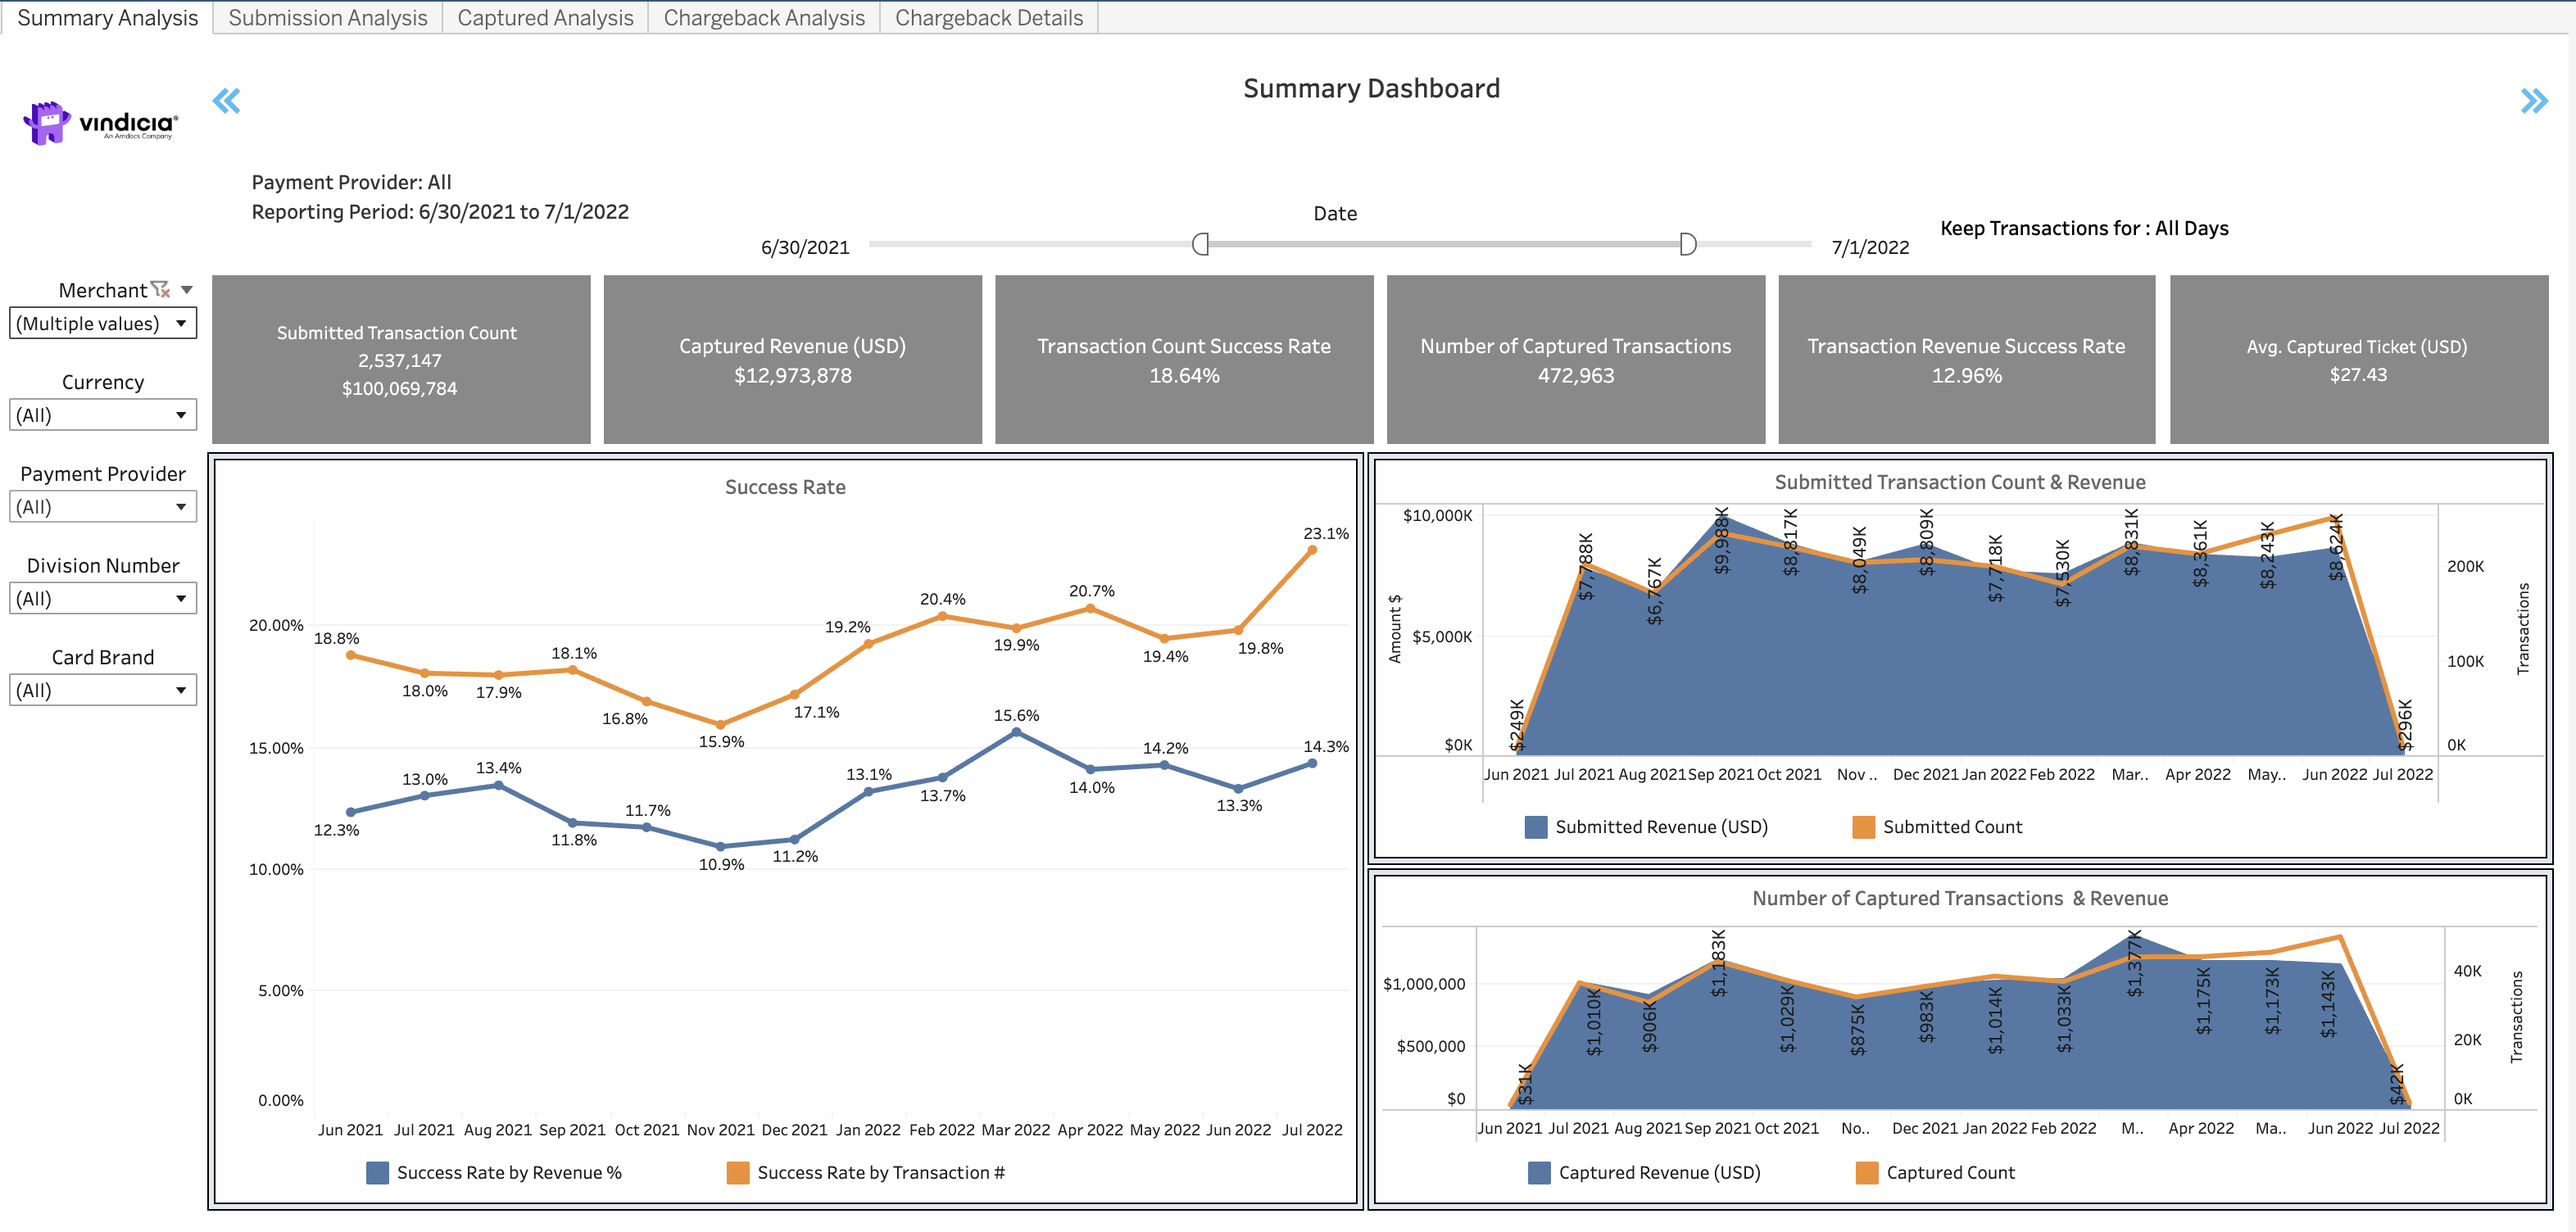Screen dimensions: 2576x1232
Task: Click the 23.1% Jul 2022 data point
Action: point(1312,550)
